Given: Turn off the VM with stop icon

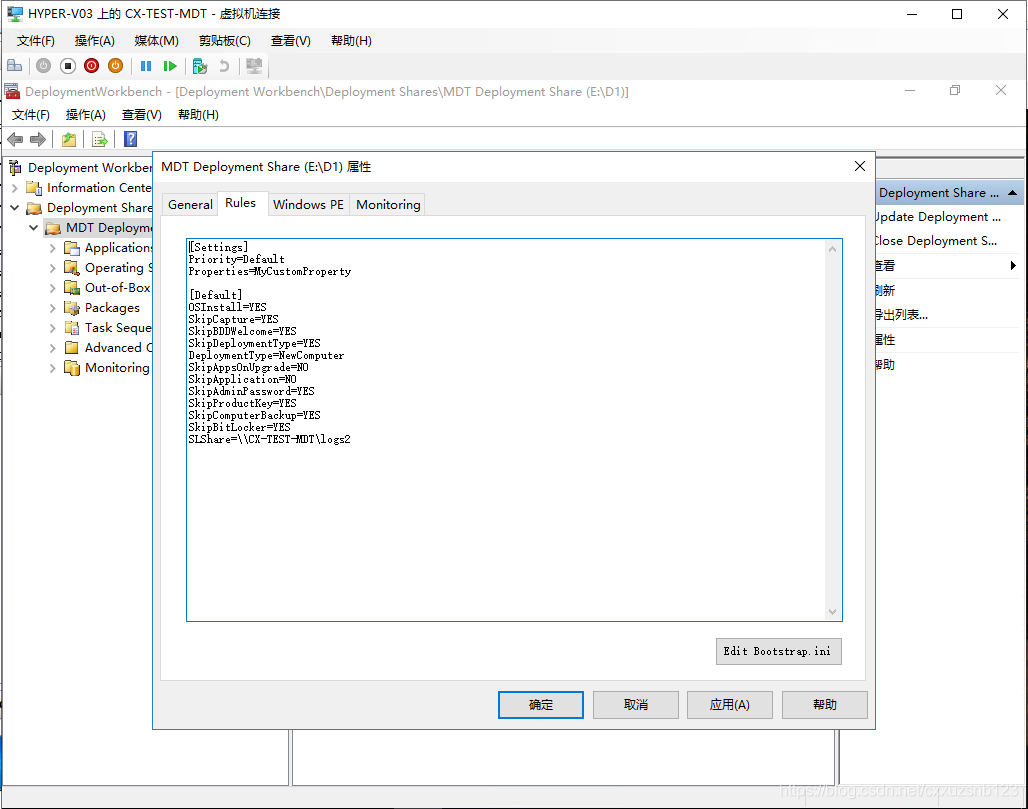Looking at the screenshot, I should 68,66.
